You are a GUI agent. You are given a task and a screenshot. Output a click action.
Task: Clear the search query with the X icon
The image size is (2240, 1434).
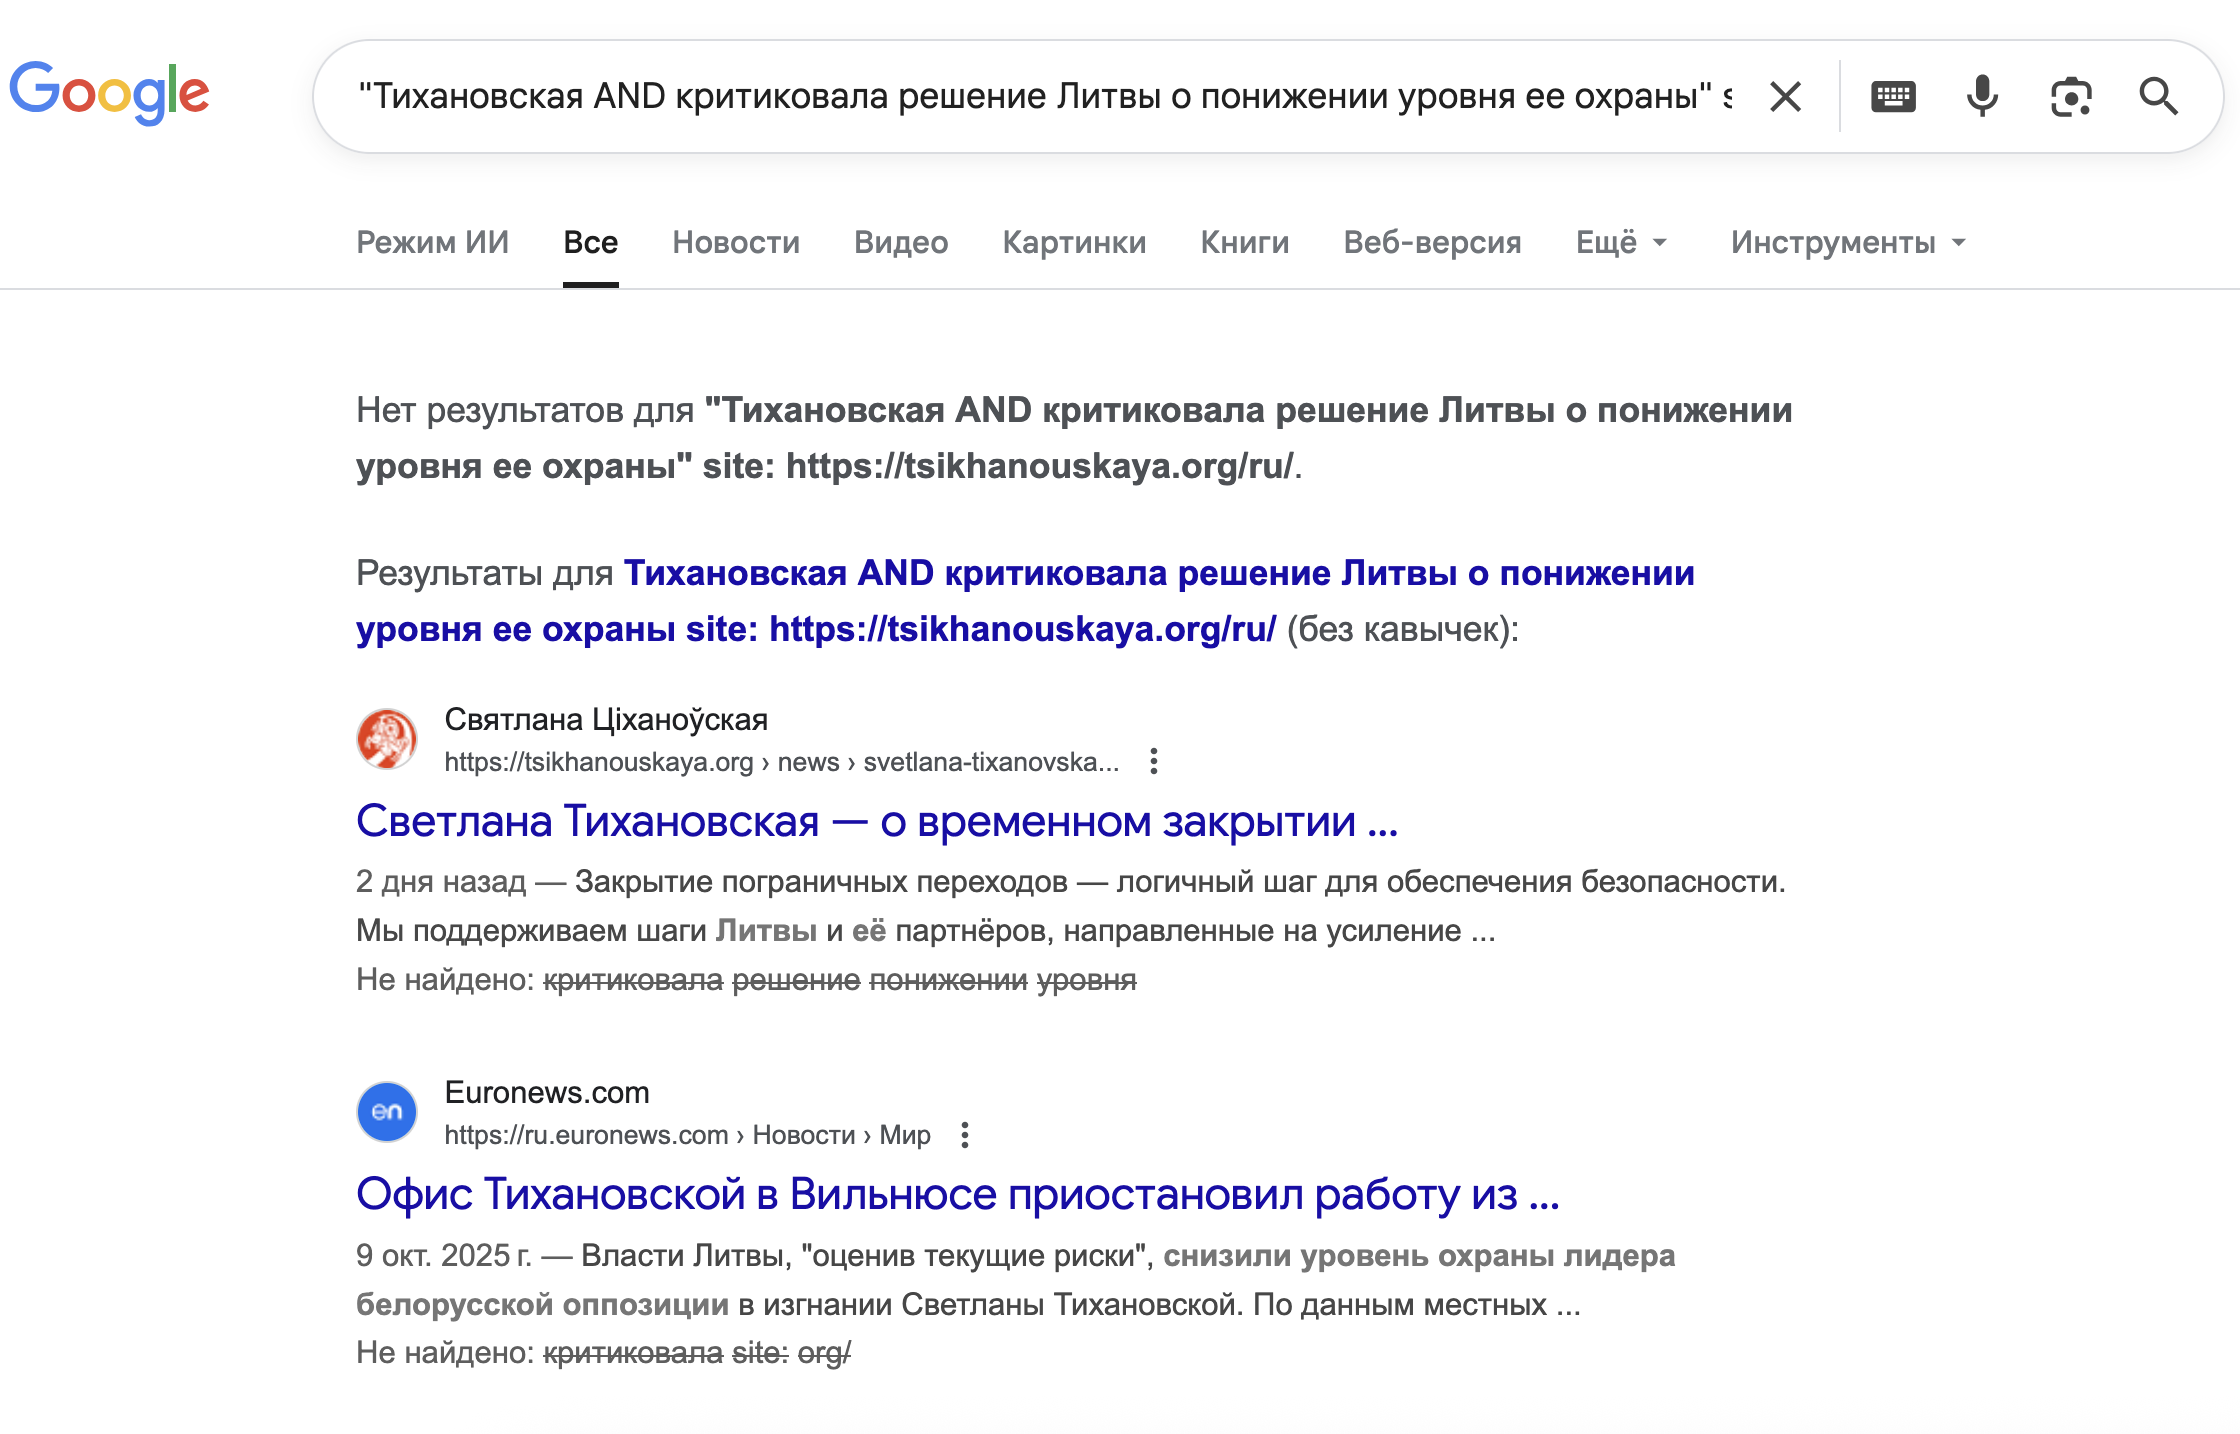[x=1784, y=96]
